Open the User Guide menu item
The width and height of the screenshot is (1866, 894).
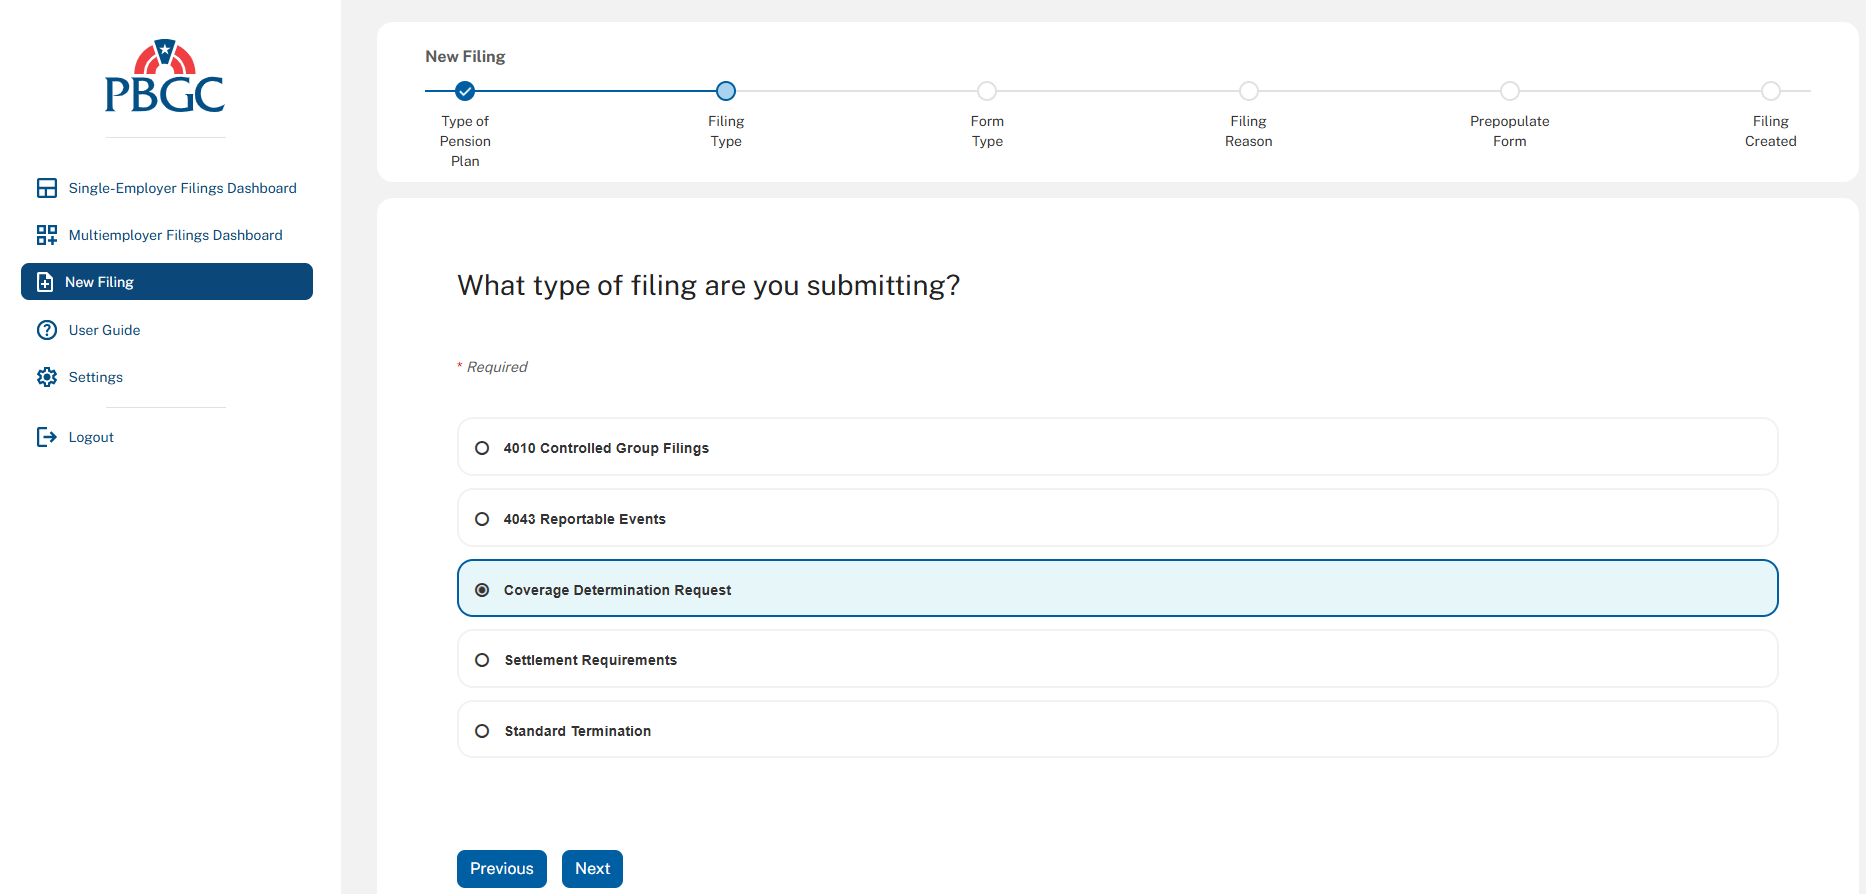104,330
